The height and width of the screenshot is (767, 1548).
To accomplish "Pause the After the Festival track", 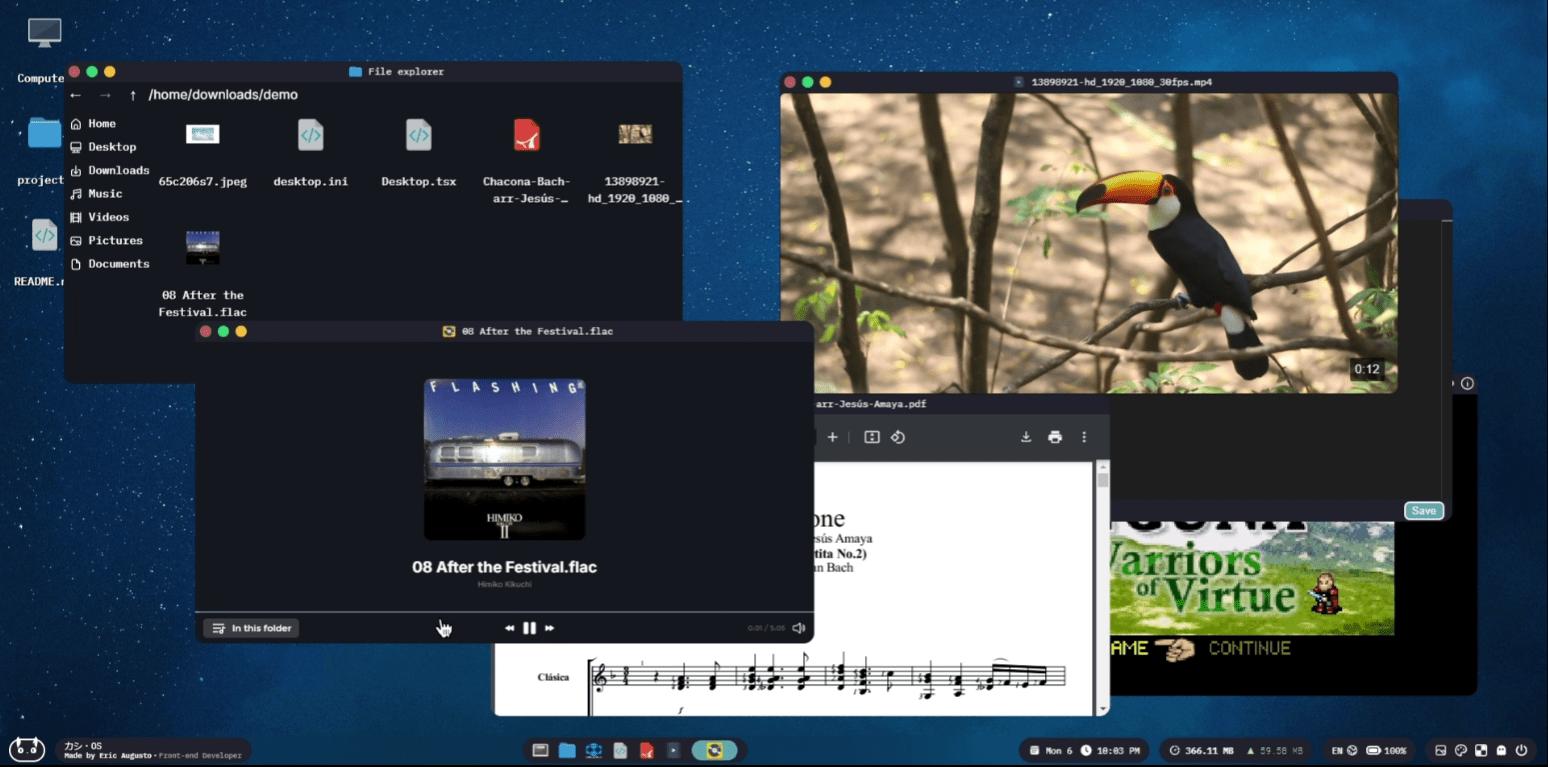I will coord(529,628).
